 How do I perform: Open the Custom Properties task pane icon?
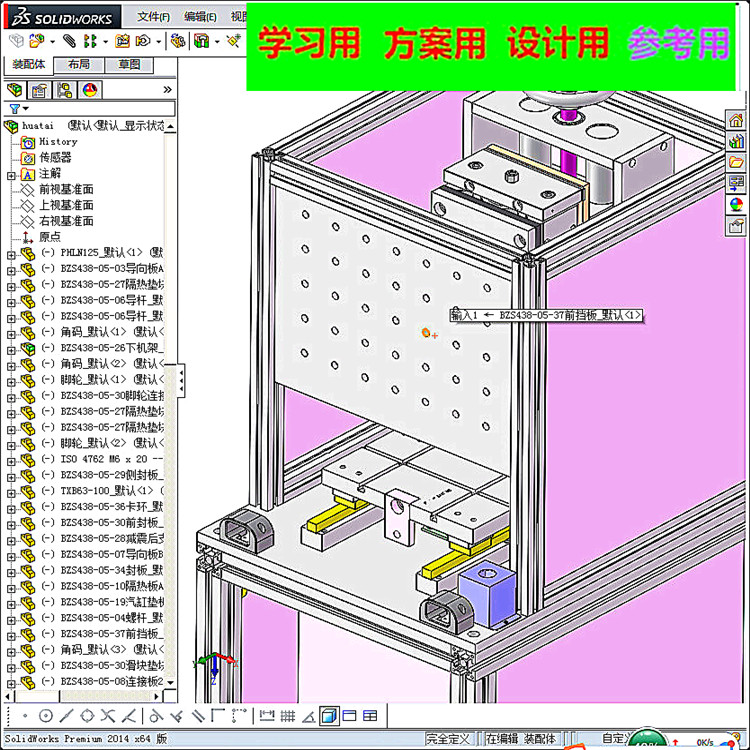[736, 225]
